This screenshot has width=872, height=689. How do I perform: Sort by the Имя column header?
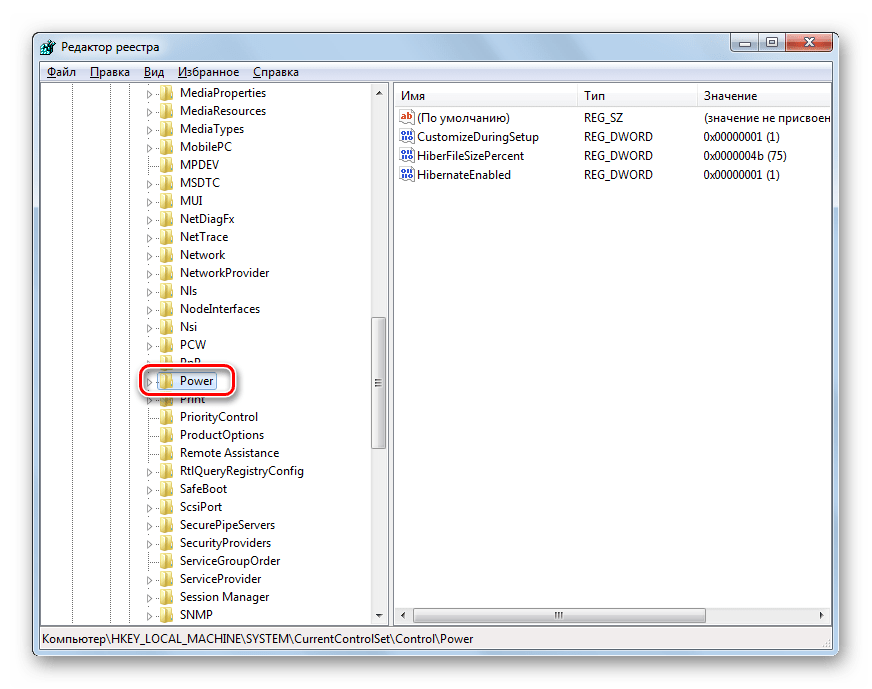click(486, 96)
